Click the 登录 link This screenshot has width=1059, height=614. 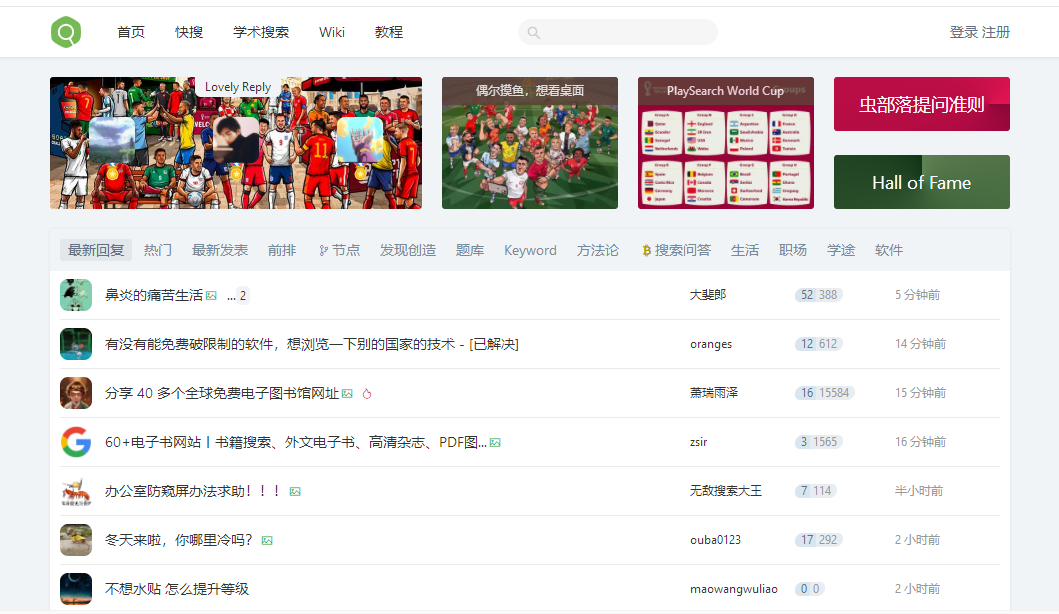click(964, 32)
